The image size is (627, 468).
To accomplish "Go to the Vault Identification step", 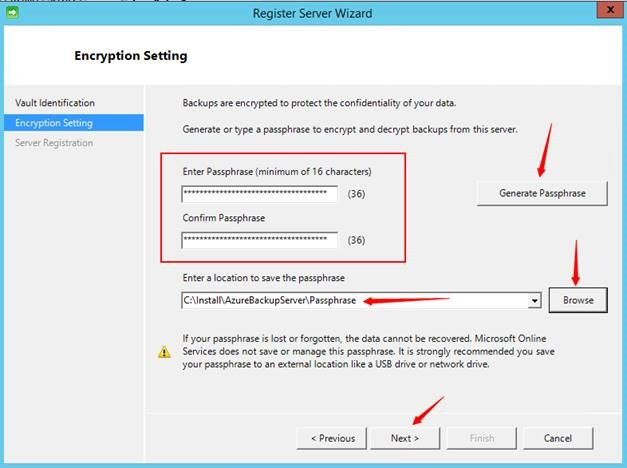I will [x=55, y=103].
